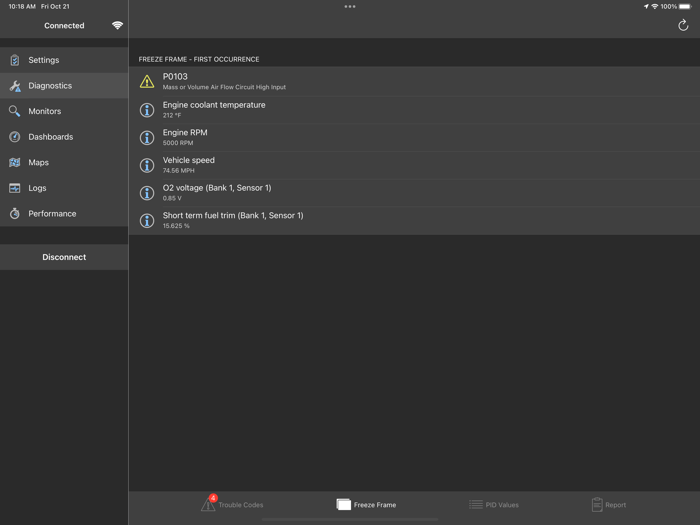
Task: Click the 212 °F value
Action: pos(172,115)
